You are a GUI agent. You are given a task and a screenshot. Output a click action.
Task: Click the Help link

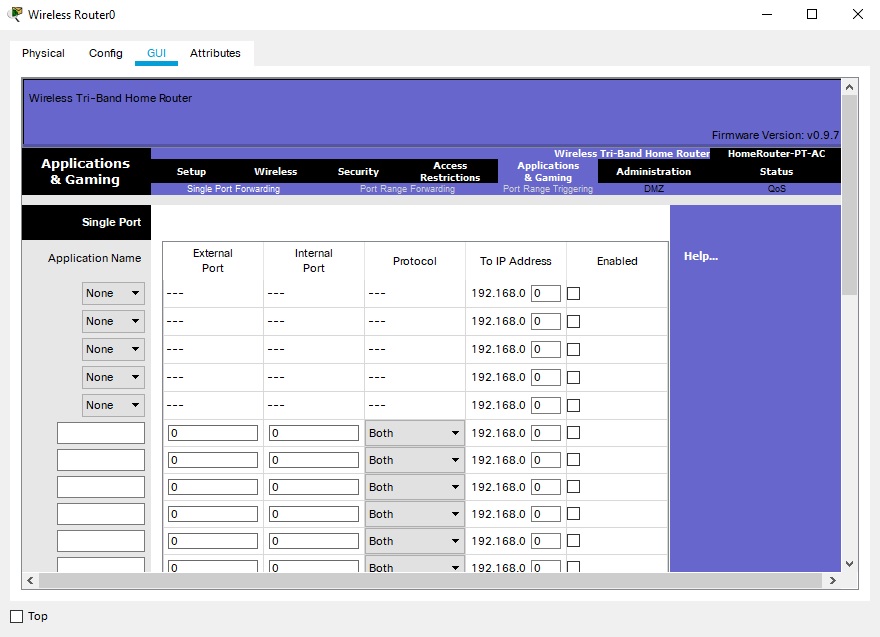[700, 256]
